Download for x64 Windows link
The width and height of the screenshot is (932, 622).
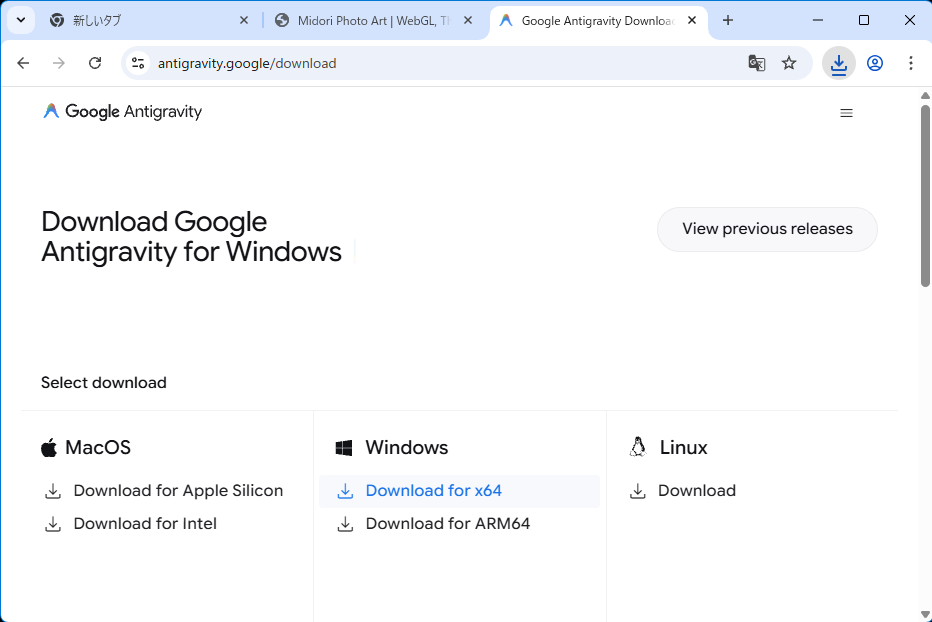pyautogui.click(x=433, y=491)
